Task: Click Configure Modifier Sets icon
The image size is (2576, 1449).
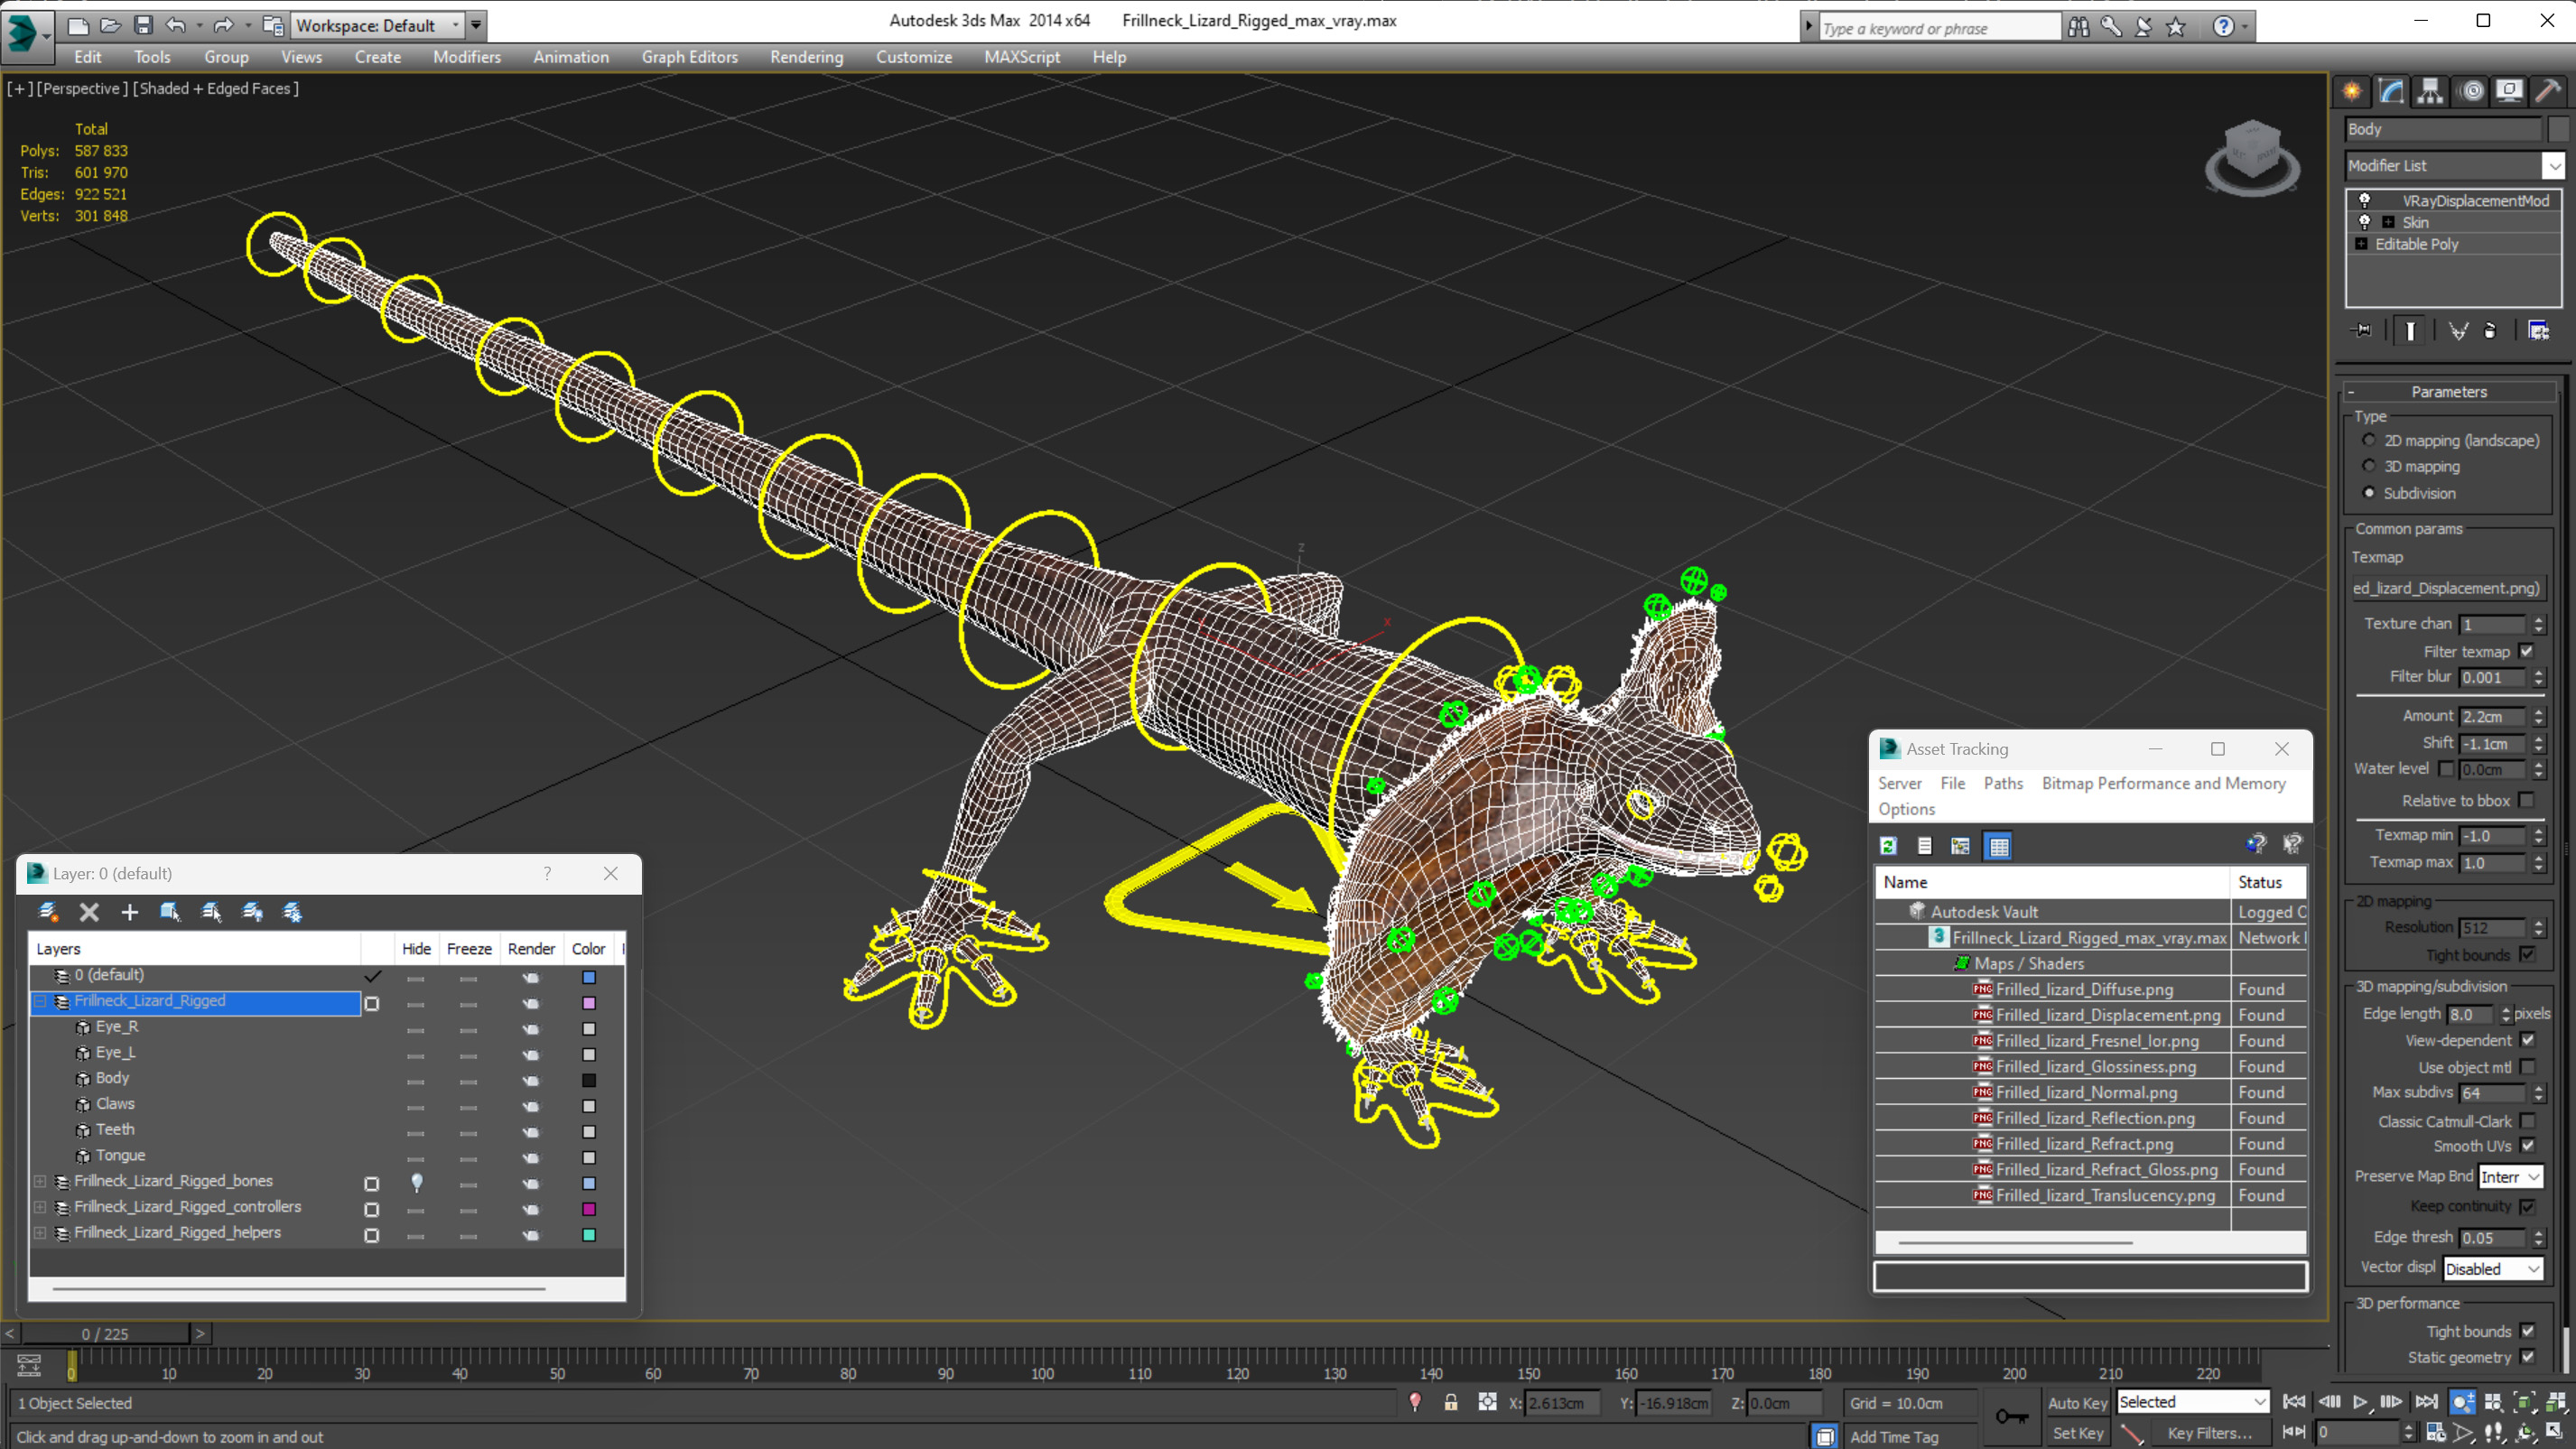Action: [2538, 330]
